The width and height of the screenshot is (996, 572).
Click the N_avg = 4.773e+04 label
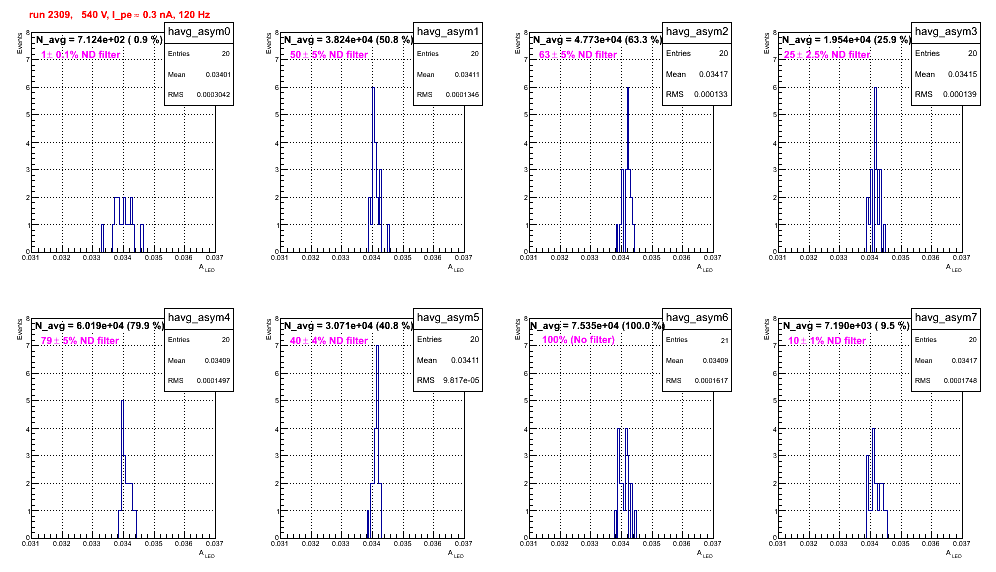click(596, 39)
